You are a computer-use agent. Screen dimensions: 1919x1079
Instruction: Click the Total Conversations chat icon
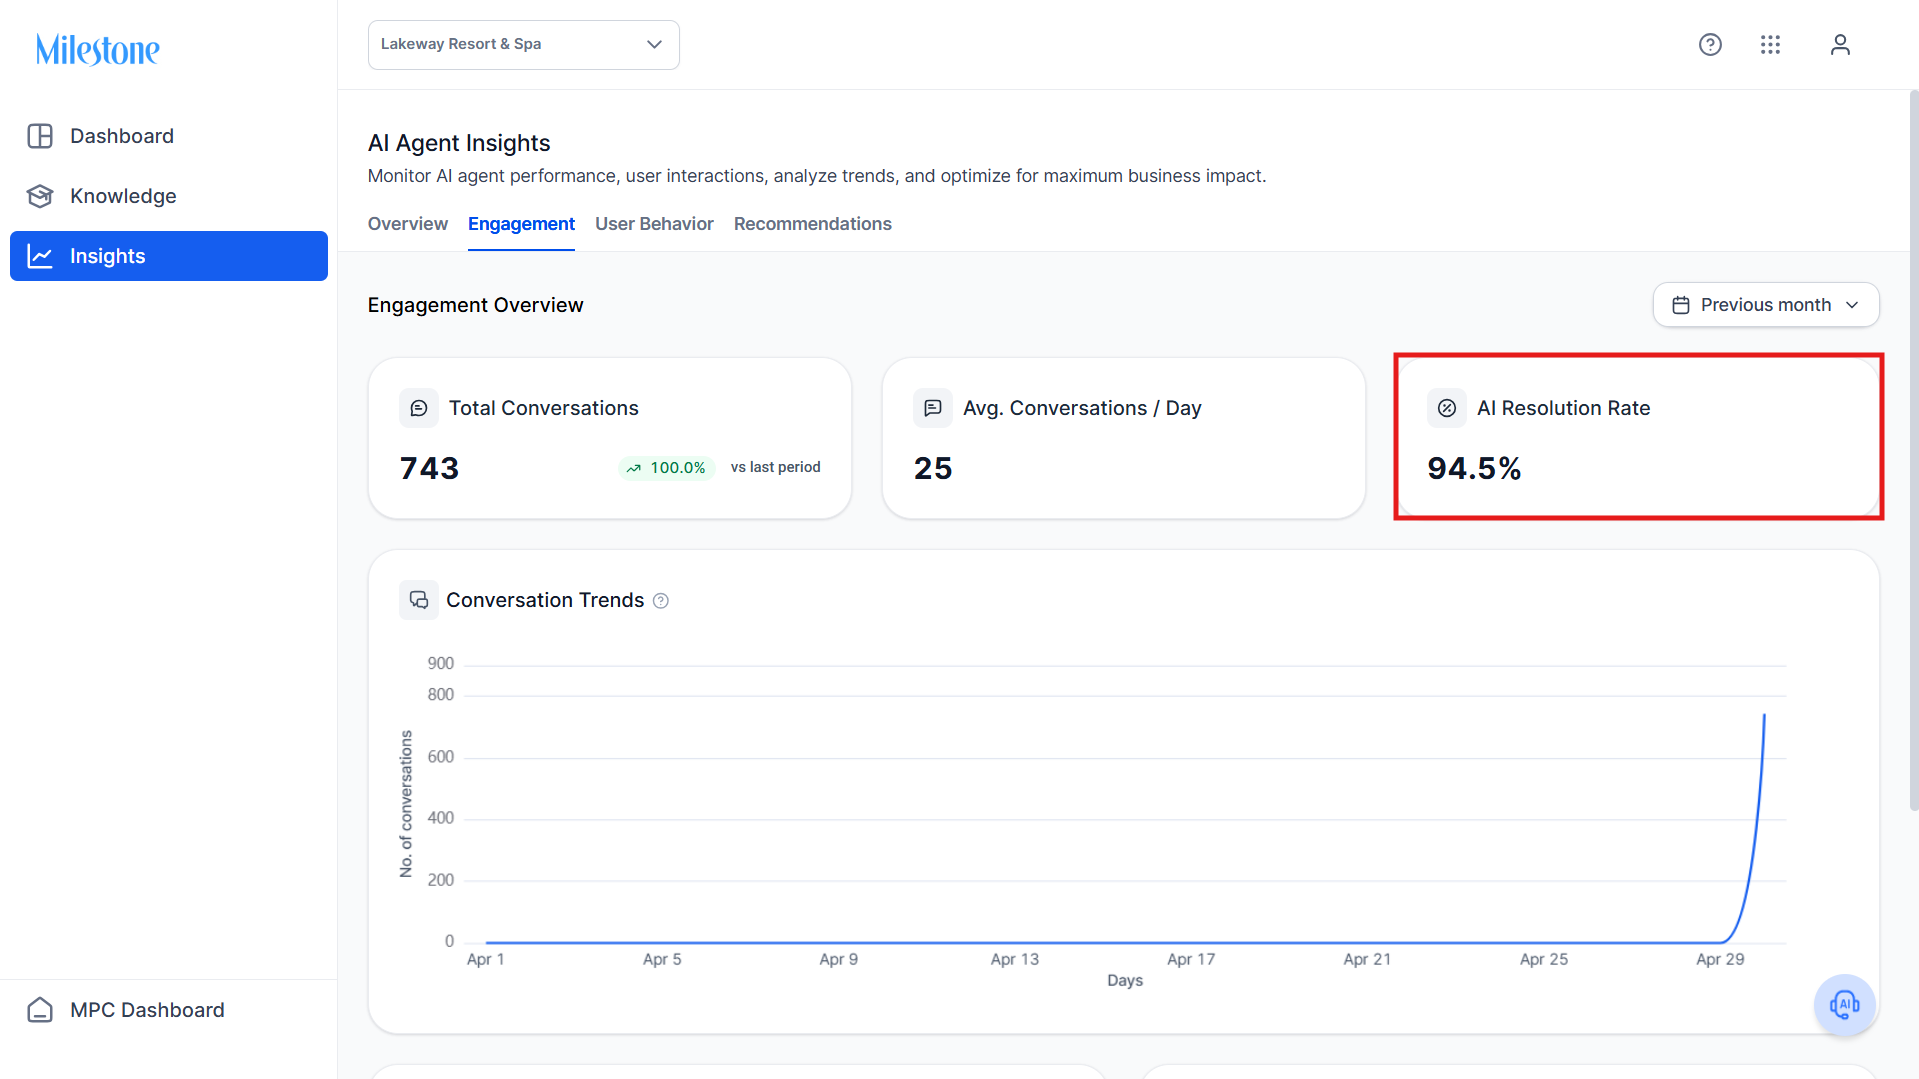[x=419, y=408]
